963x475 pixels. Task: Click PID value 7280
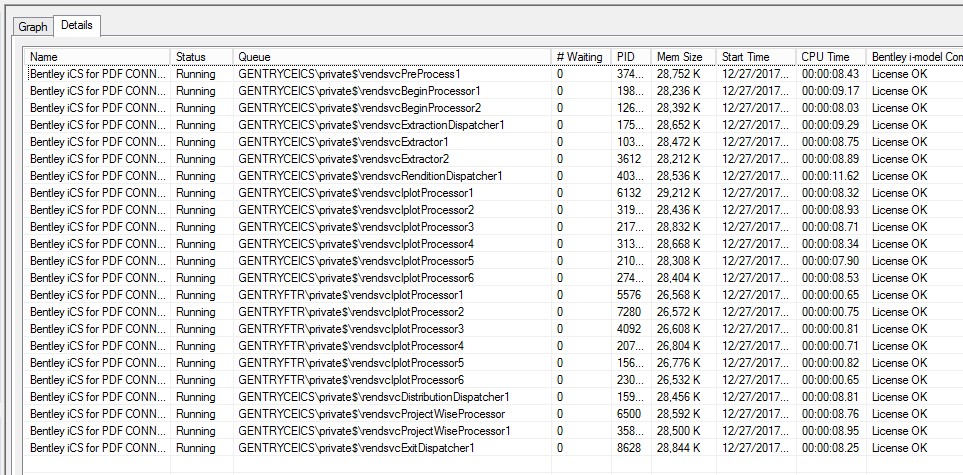click(629, 312)
